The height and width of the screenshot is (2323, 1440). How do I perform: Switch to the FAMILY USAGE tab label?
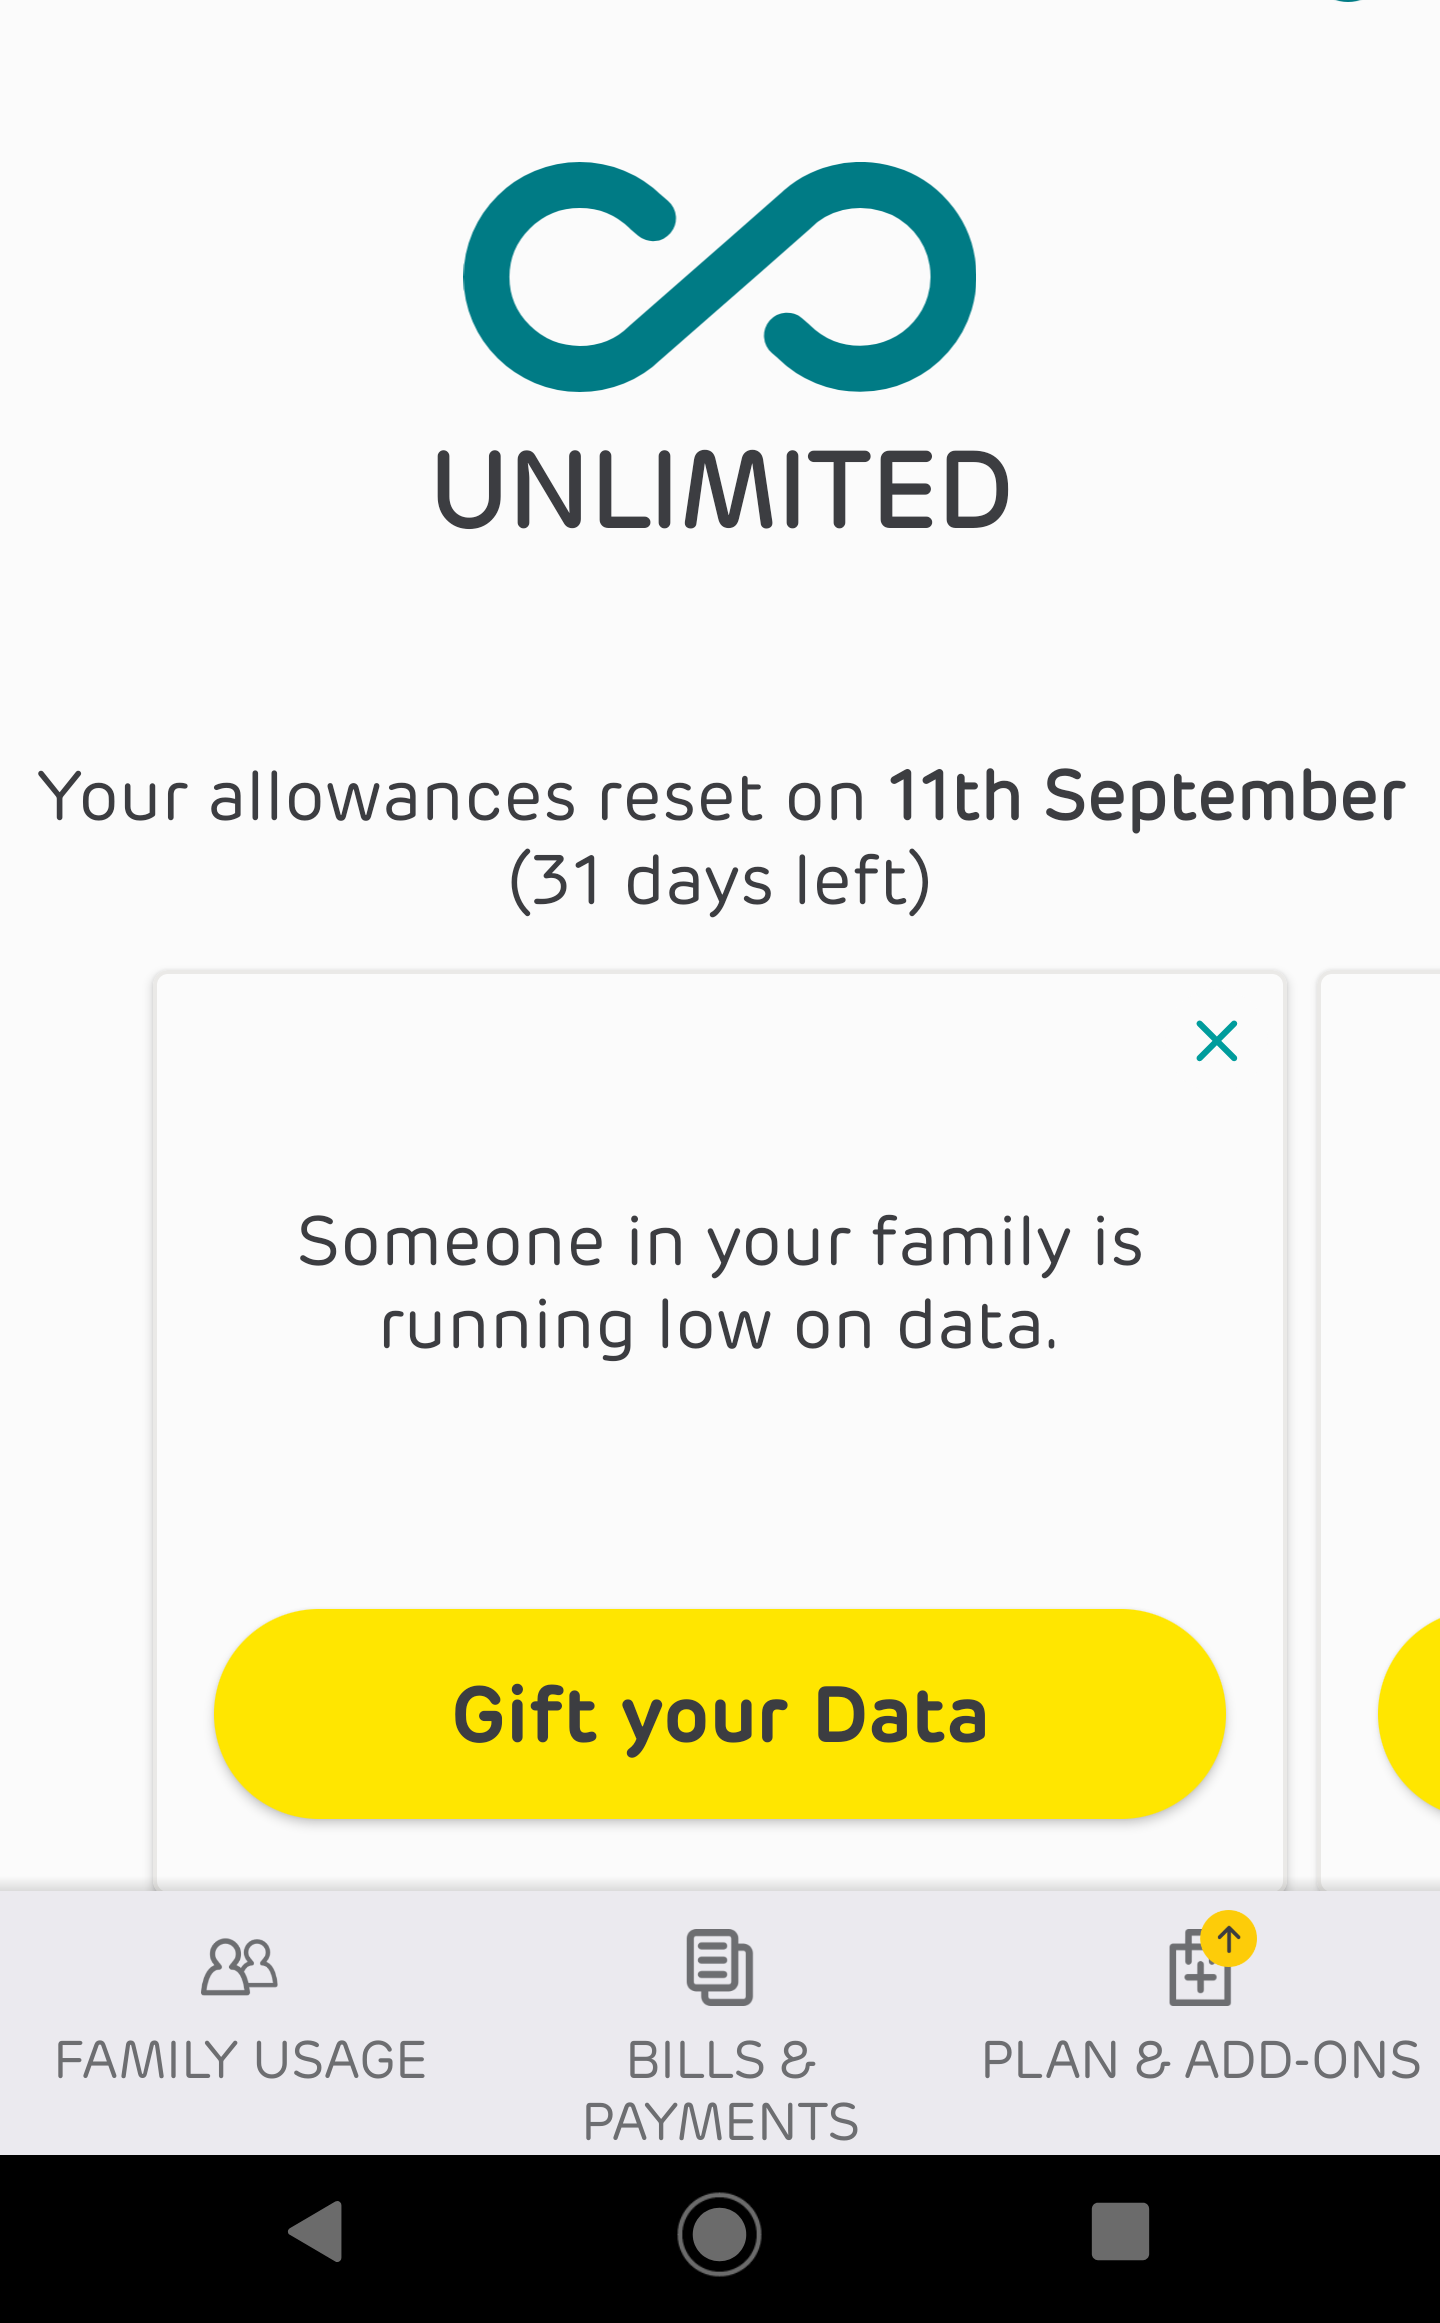(241, 2061)
